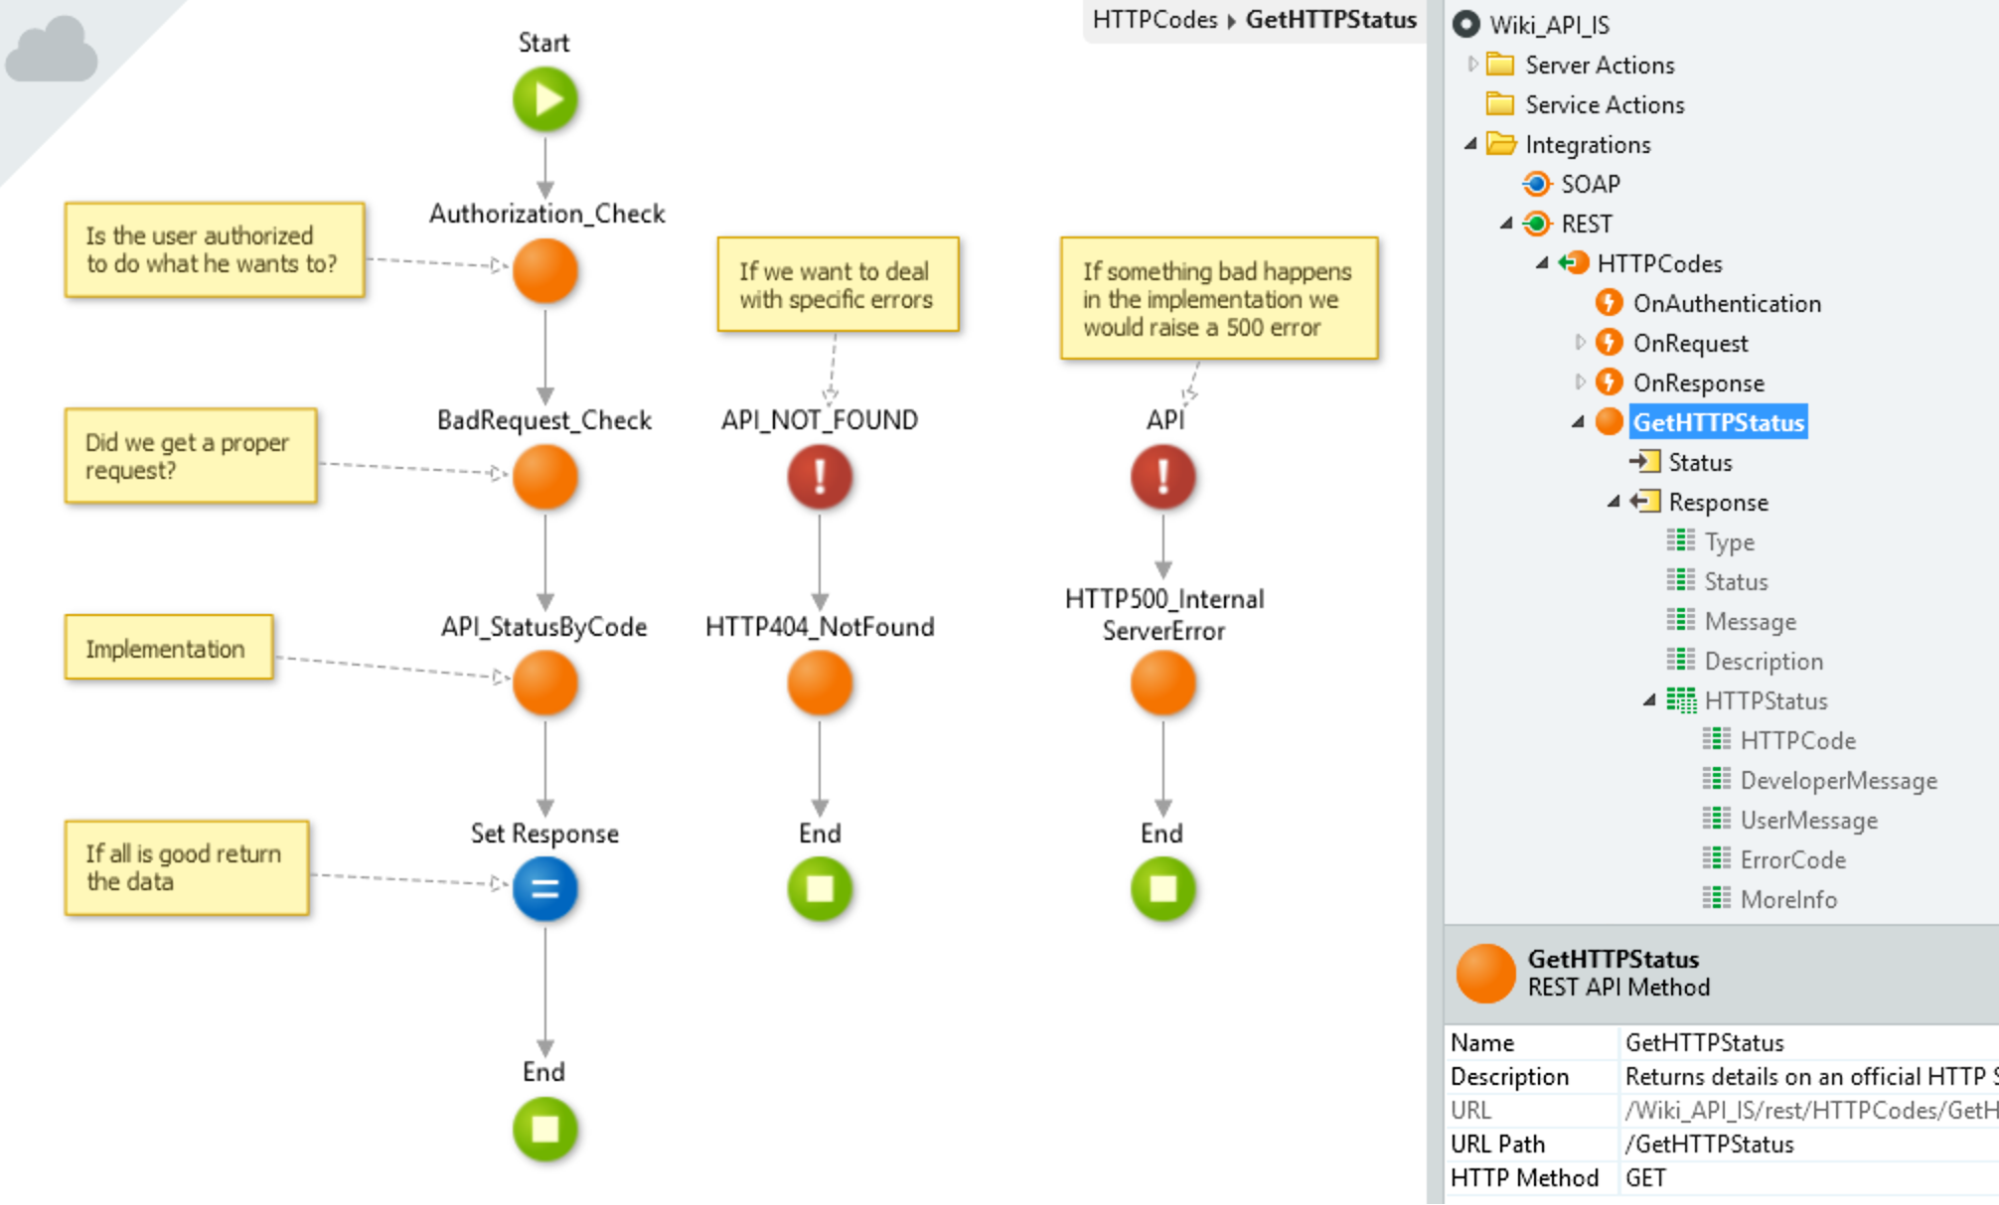Click the API_NOT_FOUND exception handler node
Viewport: 1999px width, 1205px height.
coord(820,477)
